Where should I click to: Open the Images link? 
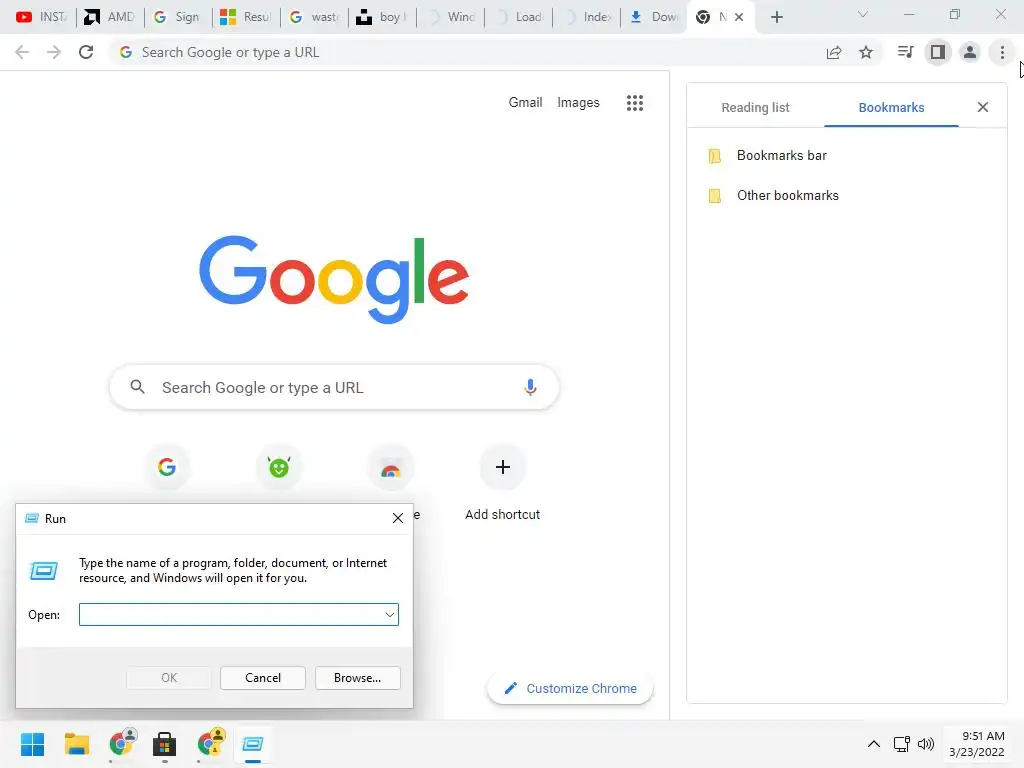pos(578,103)
